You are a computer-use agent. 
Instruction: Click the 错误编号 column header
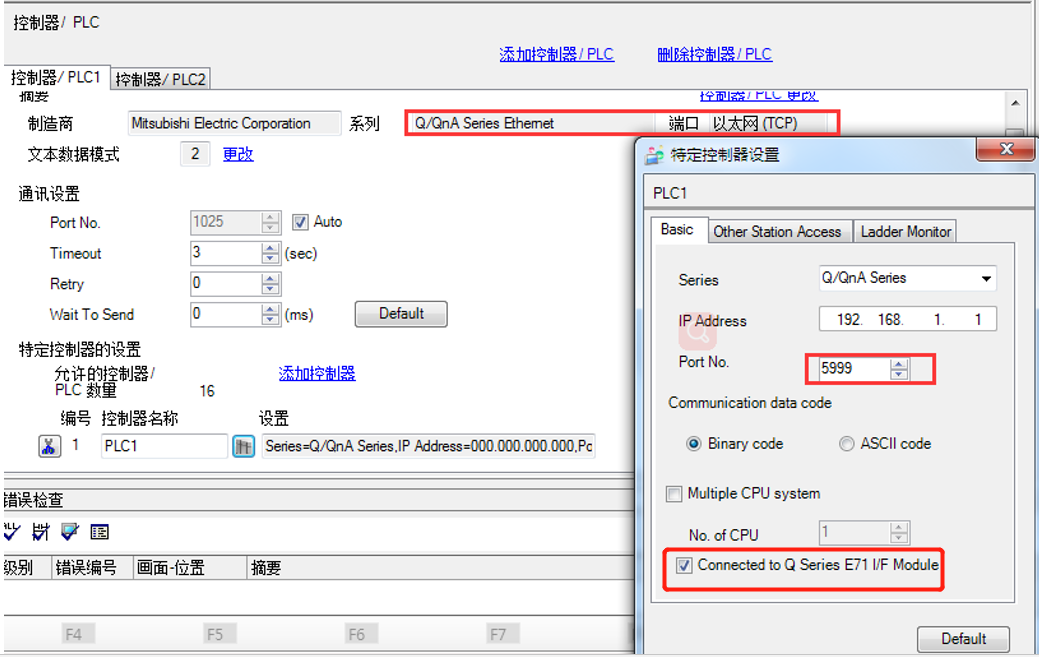pyautogui.click(x=92, y=568)
